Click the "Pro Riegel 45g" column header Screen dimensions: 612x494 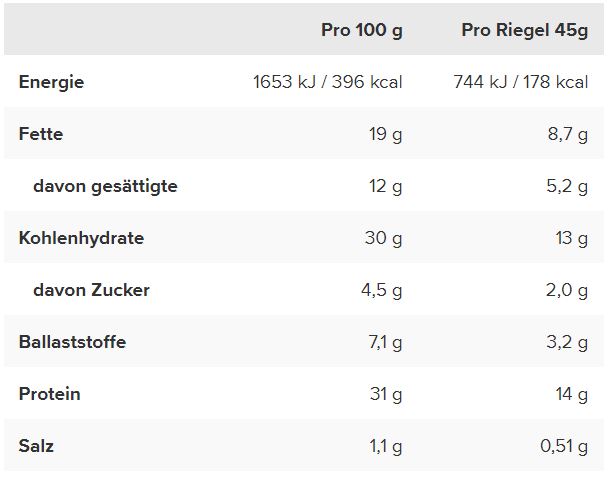pyautogui.click(x=524, y=30)
